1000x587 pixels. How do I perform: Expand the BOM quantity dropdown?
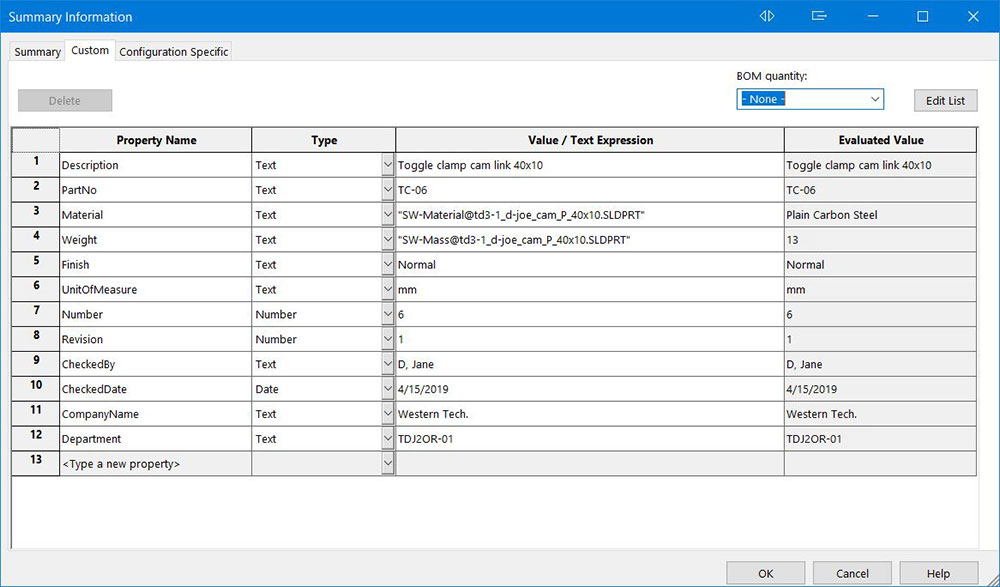(875, 99)
